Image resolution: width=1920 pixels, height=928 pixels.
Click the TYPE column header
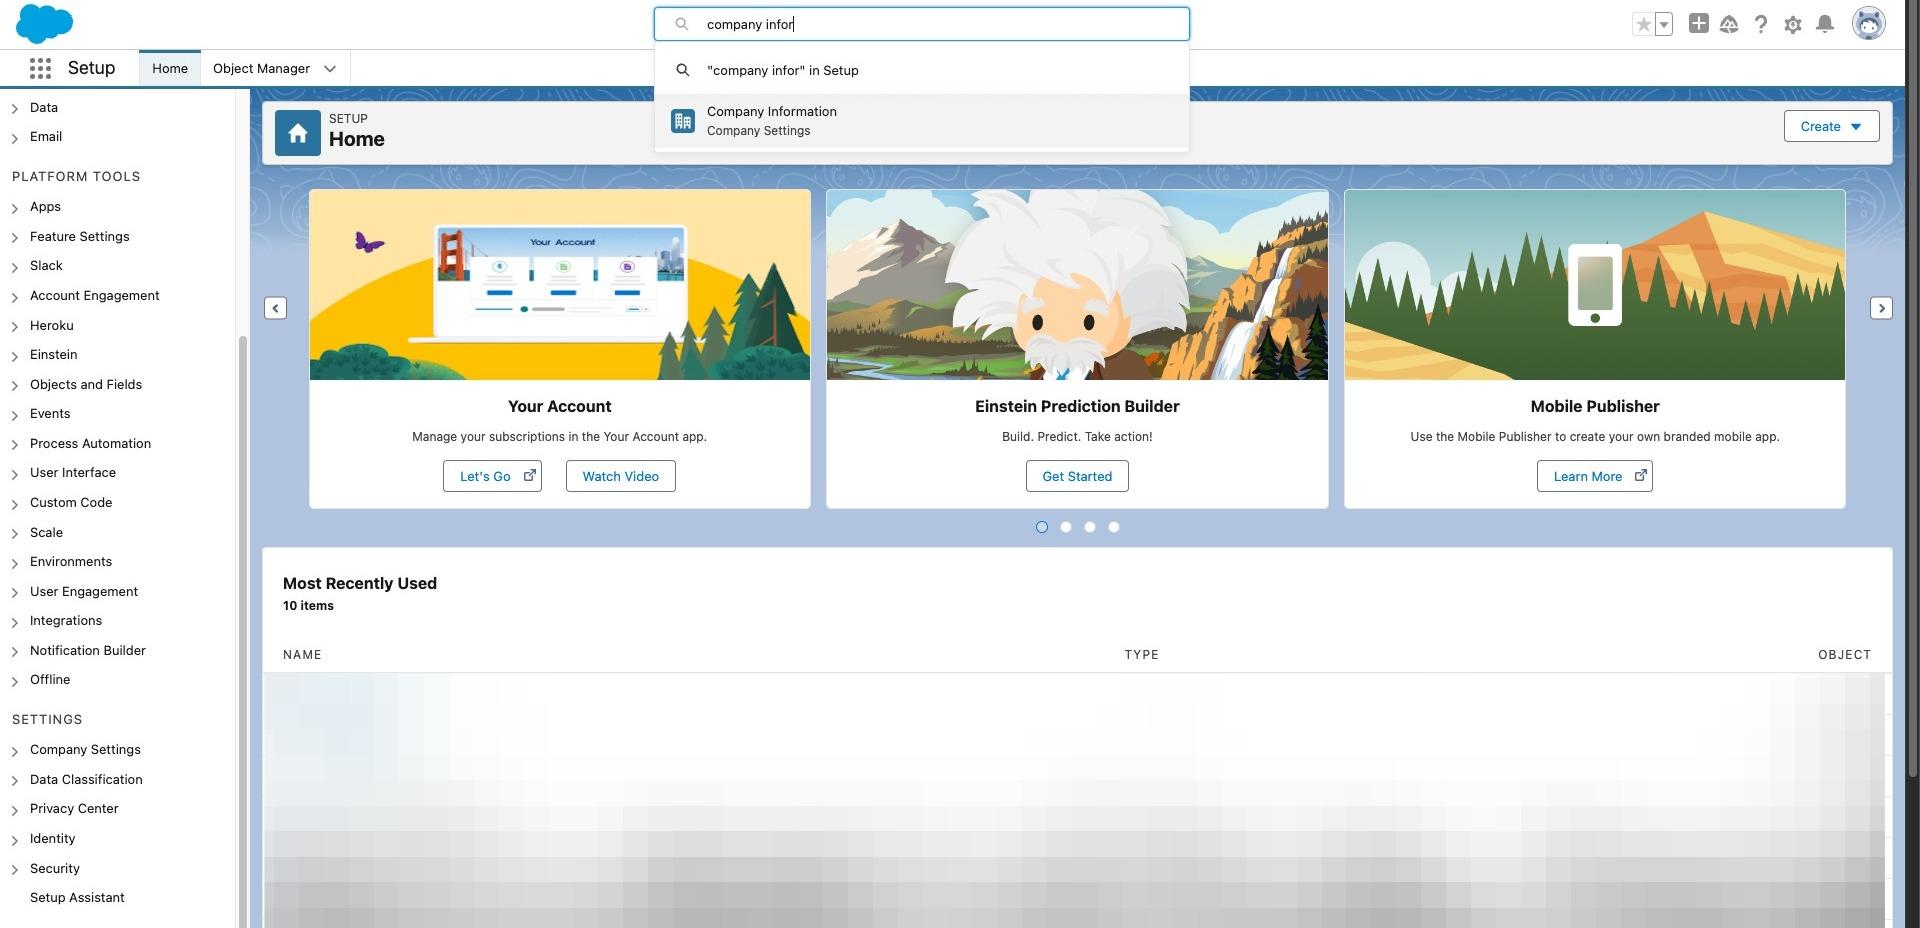click(x=1141, y=654)
